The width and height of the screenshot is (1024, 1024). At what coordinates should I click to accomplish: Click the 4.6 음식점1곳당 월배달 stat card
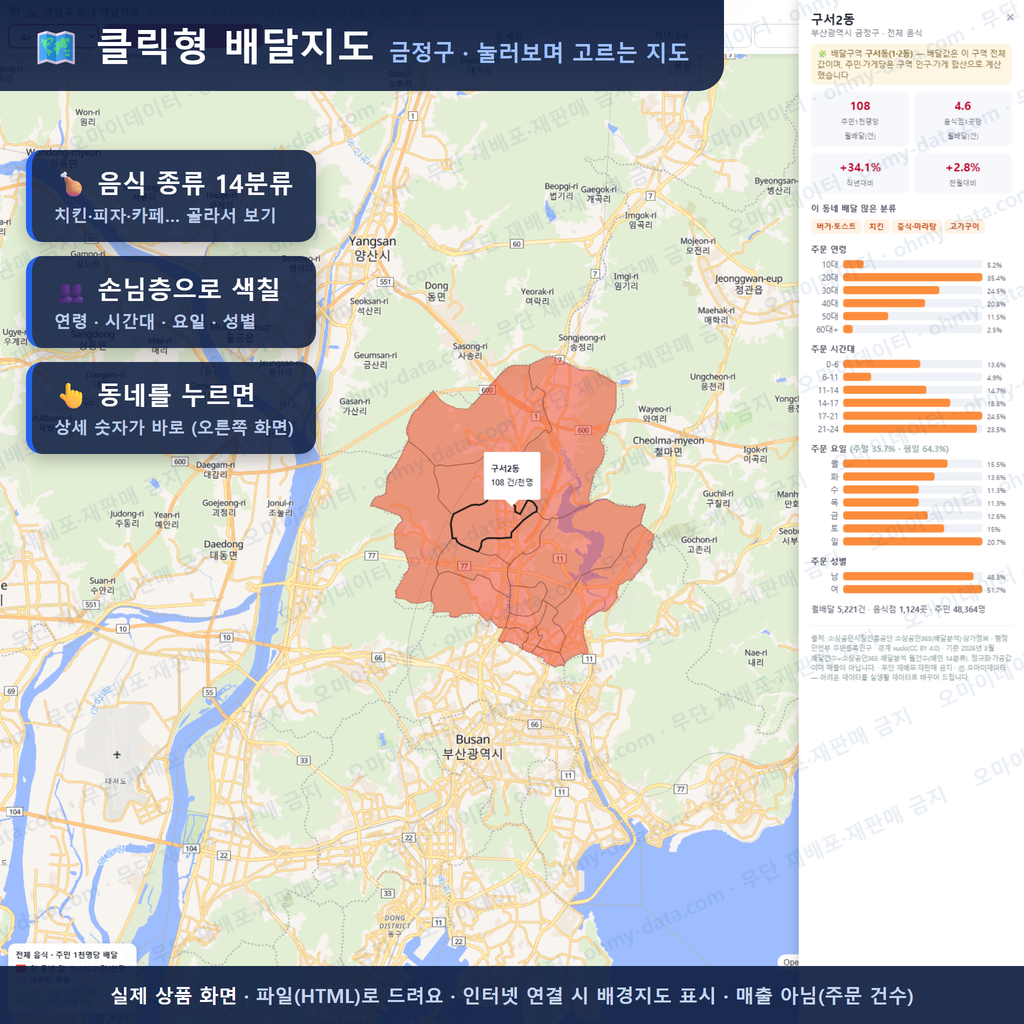[x=962, y=119]
